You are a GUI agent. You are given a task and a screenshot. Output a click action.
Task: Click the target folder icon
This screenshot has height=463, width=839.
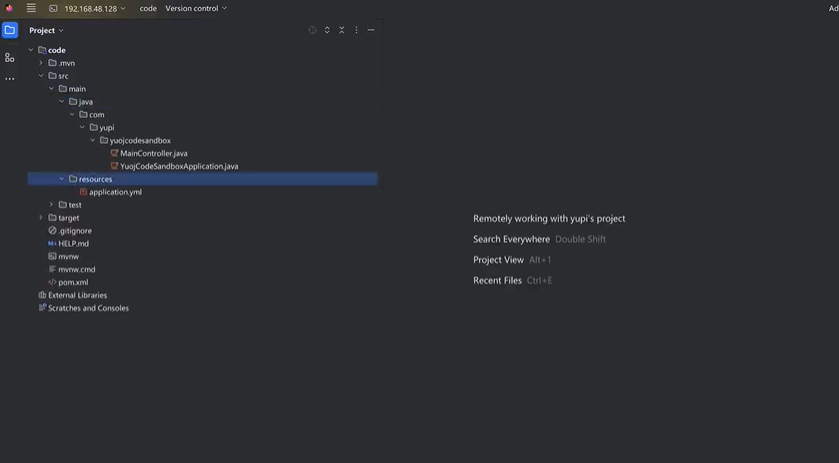(52, 218)
